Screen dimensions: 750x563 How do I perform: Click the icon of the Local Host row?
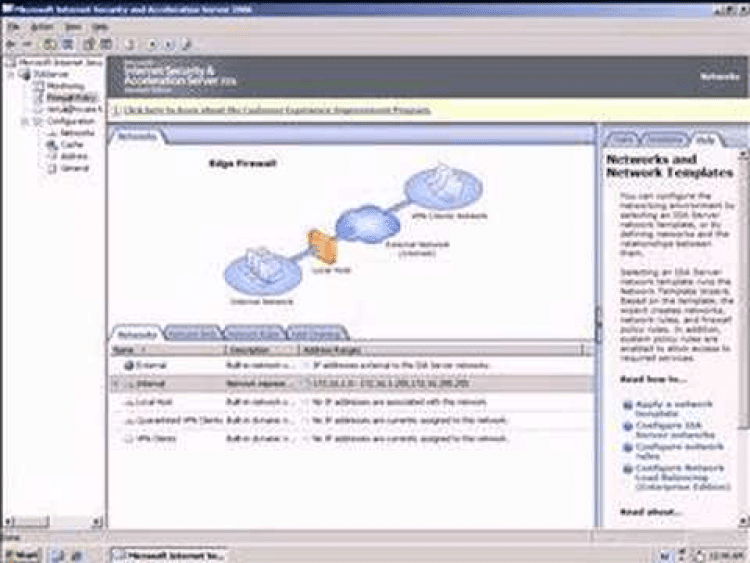coord(129,402)
